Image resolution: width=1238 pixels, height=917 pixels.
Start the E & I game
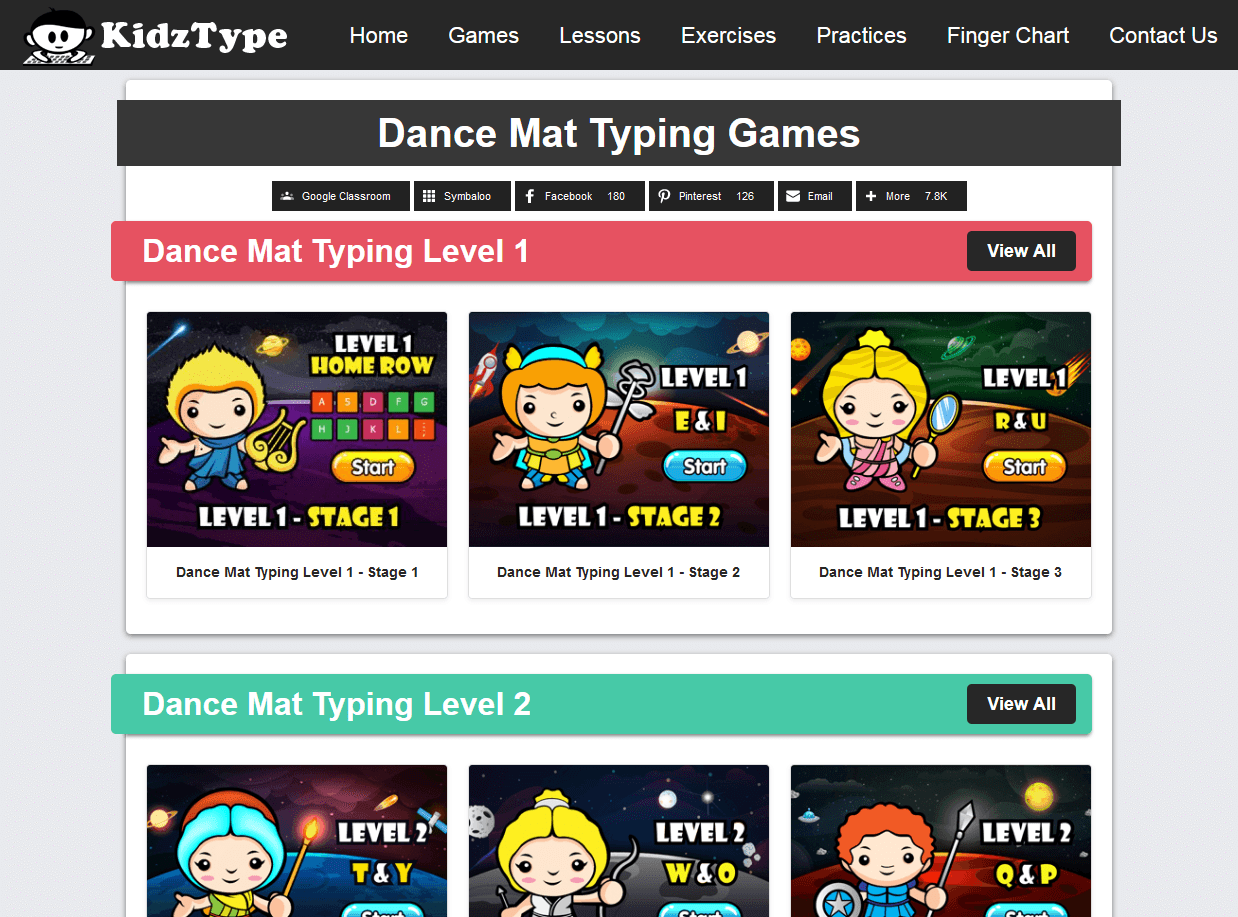(704, 466)
